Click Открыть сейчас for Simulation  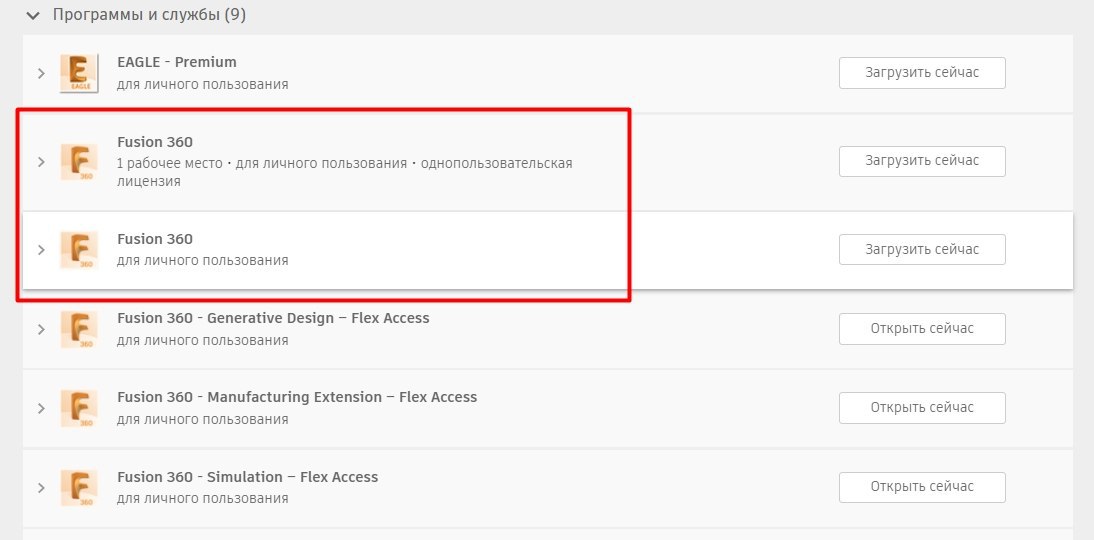click(922, 487)
